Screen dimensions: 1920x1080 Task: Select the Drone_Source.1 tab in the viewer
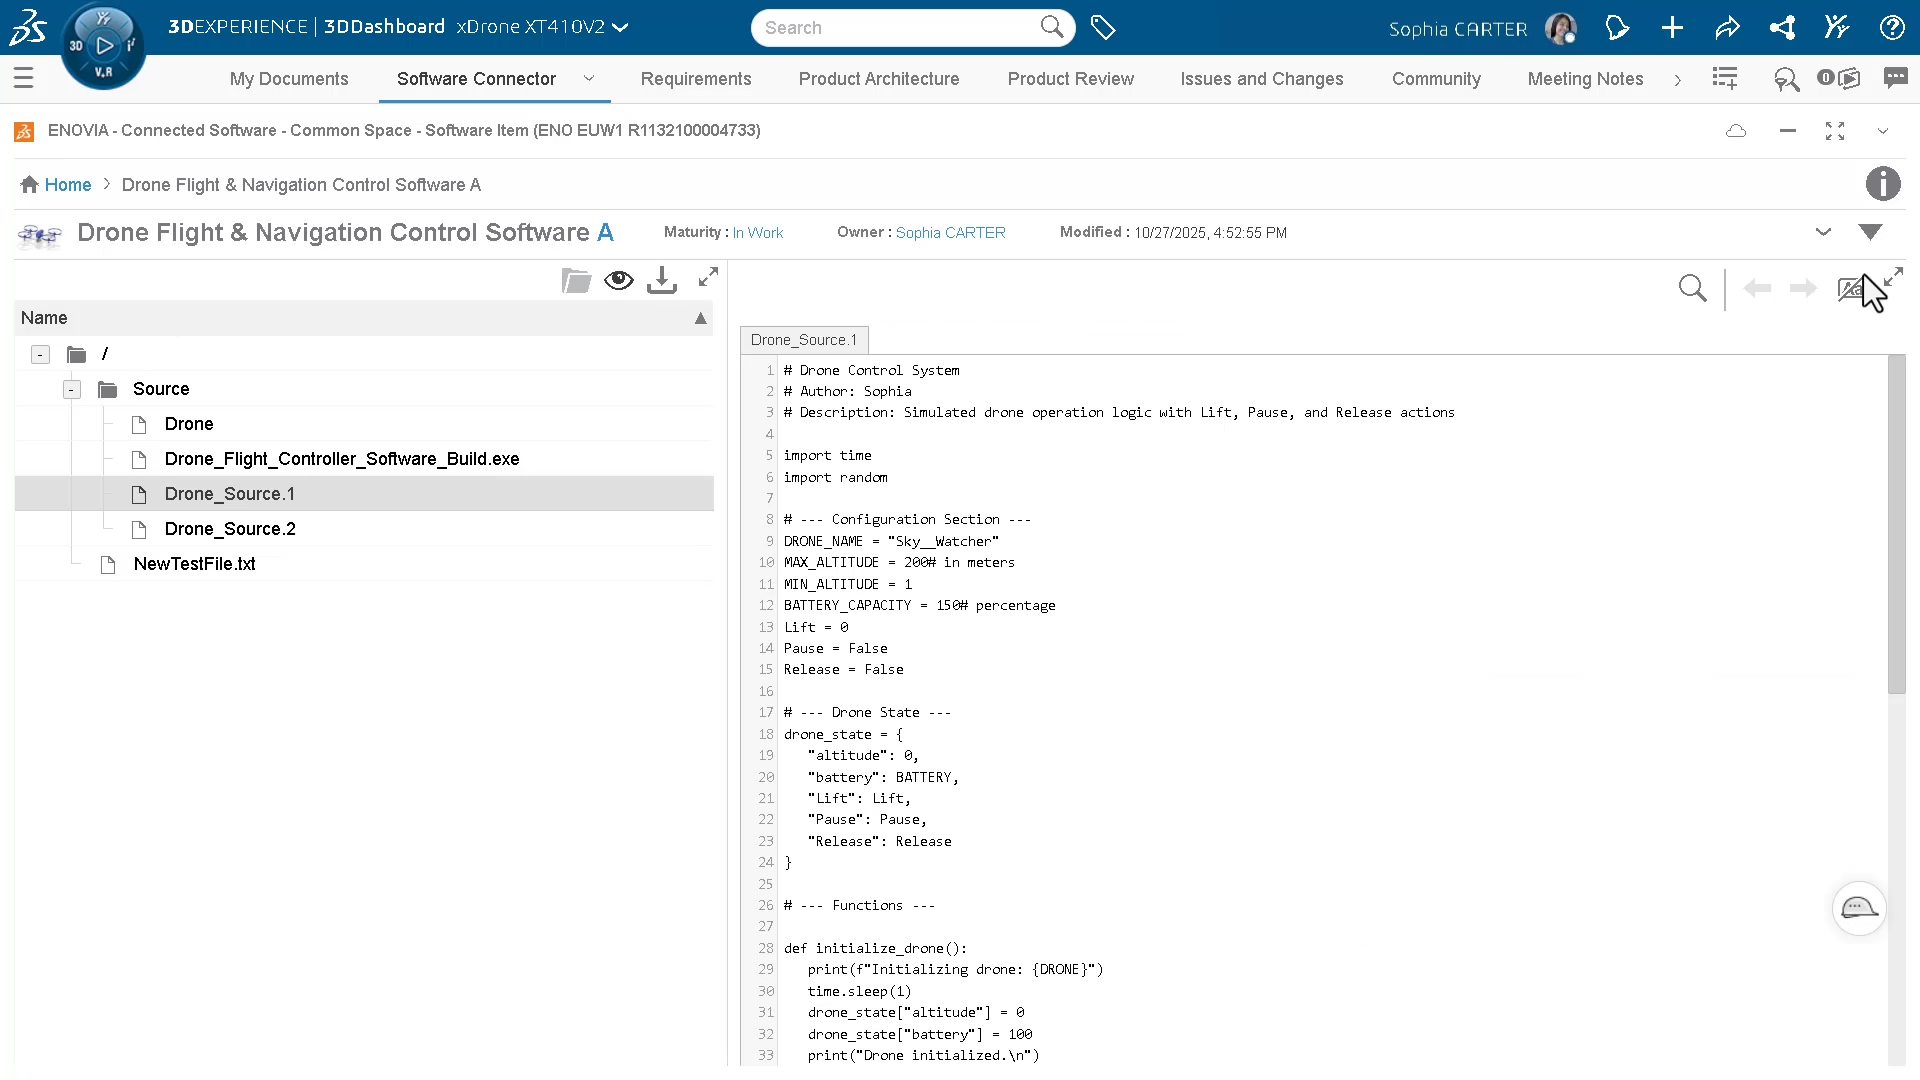(x=804, y=340)
